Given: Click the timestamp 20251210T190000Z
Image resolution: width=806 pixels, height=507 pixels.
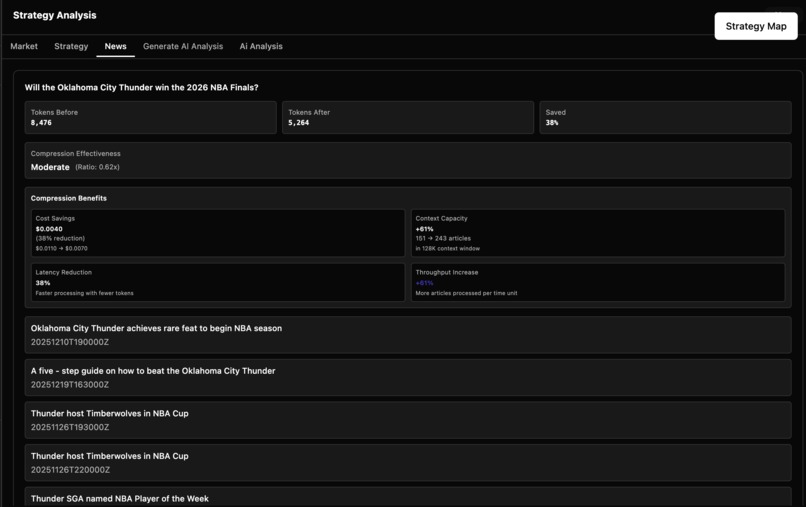Looking at the screenshot, I should (x=70, y=342).
